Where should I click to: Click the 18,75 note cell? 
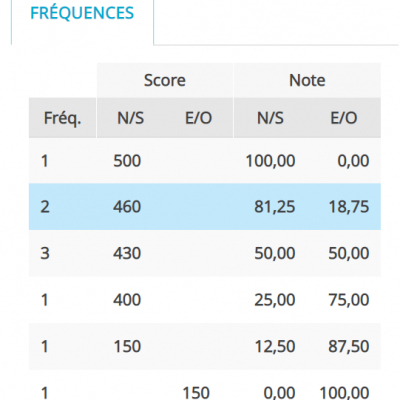coord(349,207)
